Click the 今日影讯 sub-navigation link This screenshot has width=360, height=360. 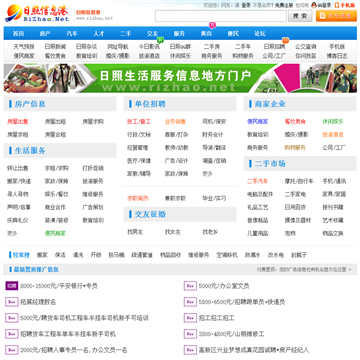pos(149,47)
